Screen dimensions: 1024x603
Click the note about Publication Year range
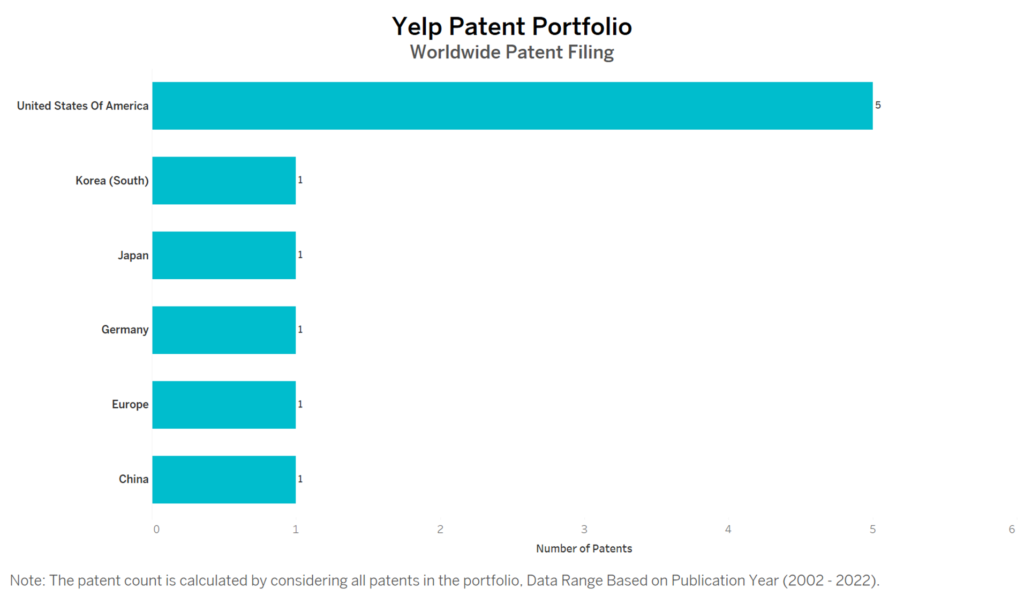pyautogui.click(x=445, y=581)
